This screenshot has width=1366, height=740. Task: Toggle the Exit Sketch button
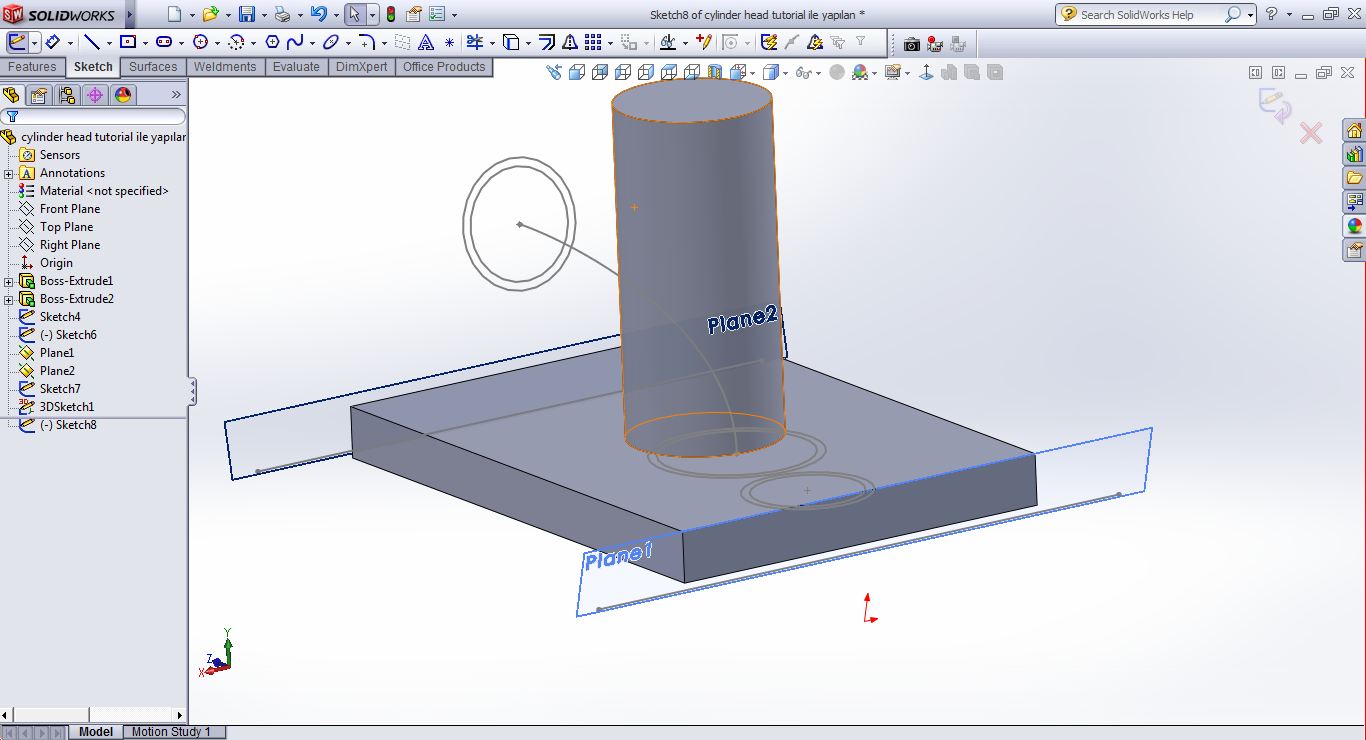pos(17,42)
